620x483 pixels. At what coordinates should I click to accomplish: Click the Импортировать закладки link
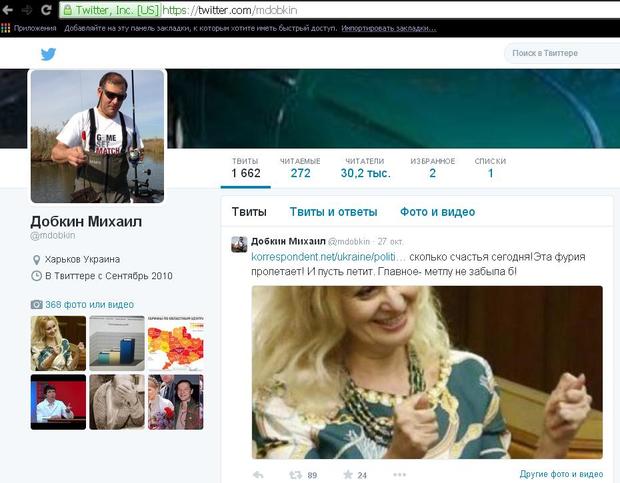[x=388, y=28]
